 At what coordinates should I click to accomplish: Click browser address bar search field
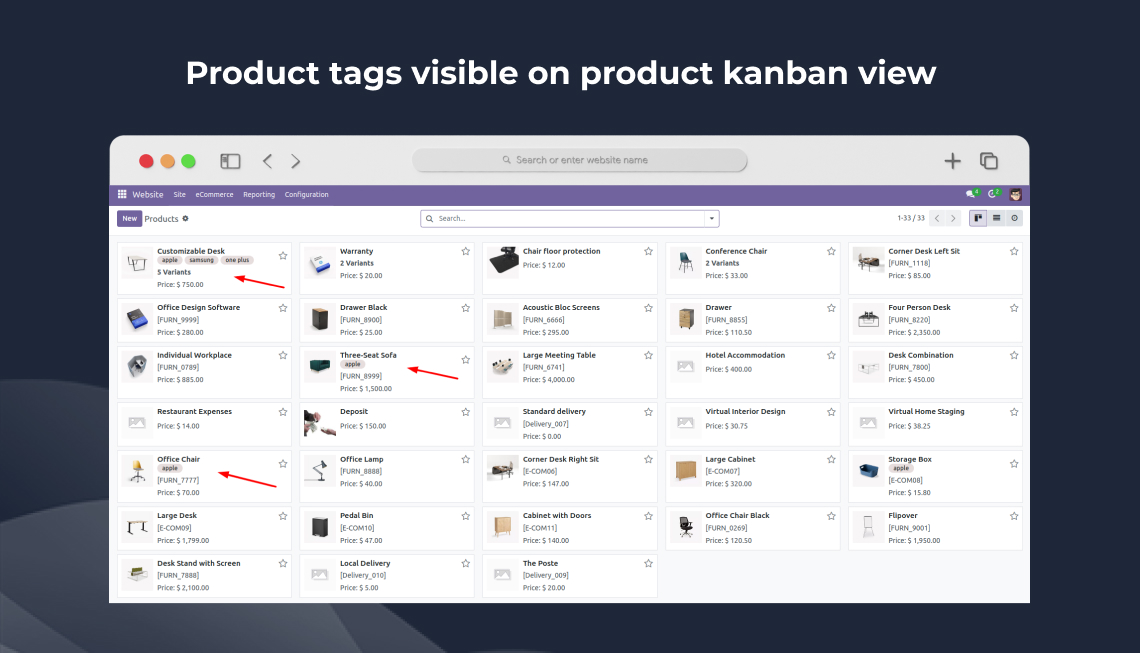580,160
